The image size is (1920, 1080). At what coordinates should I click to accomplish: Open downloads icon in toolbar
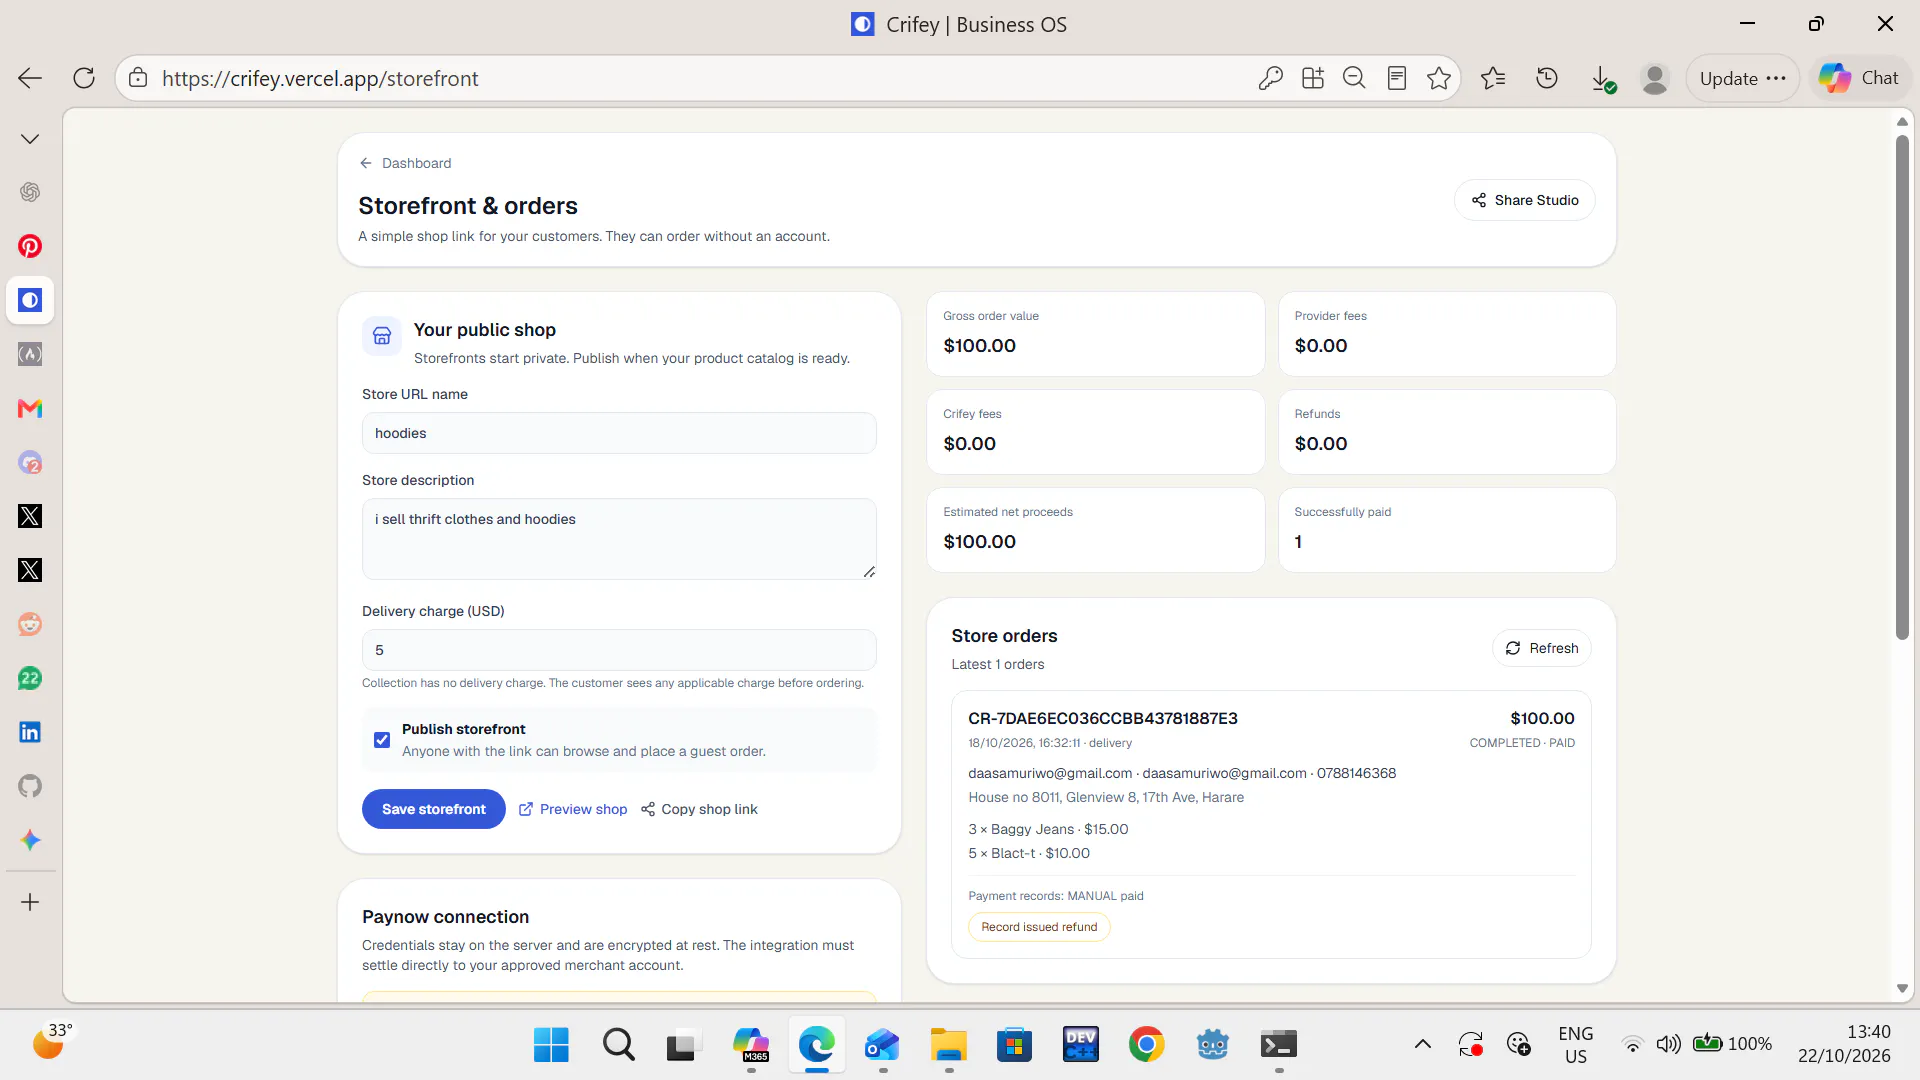(1602, 78)
